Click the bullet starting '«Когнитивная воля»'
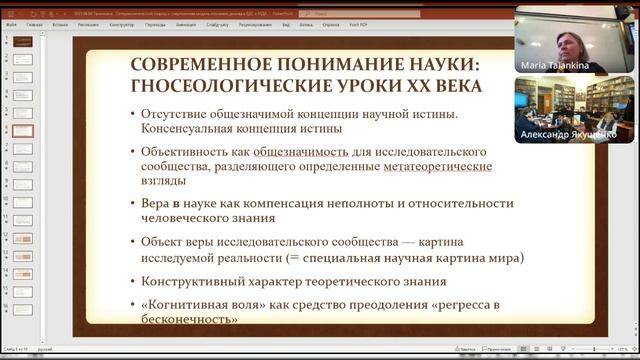Viewport: 640px width, 360px height. (x=320, y=312)
